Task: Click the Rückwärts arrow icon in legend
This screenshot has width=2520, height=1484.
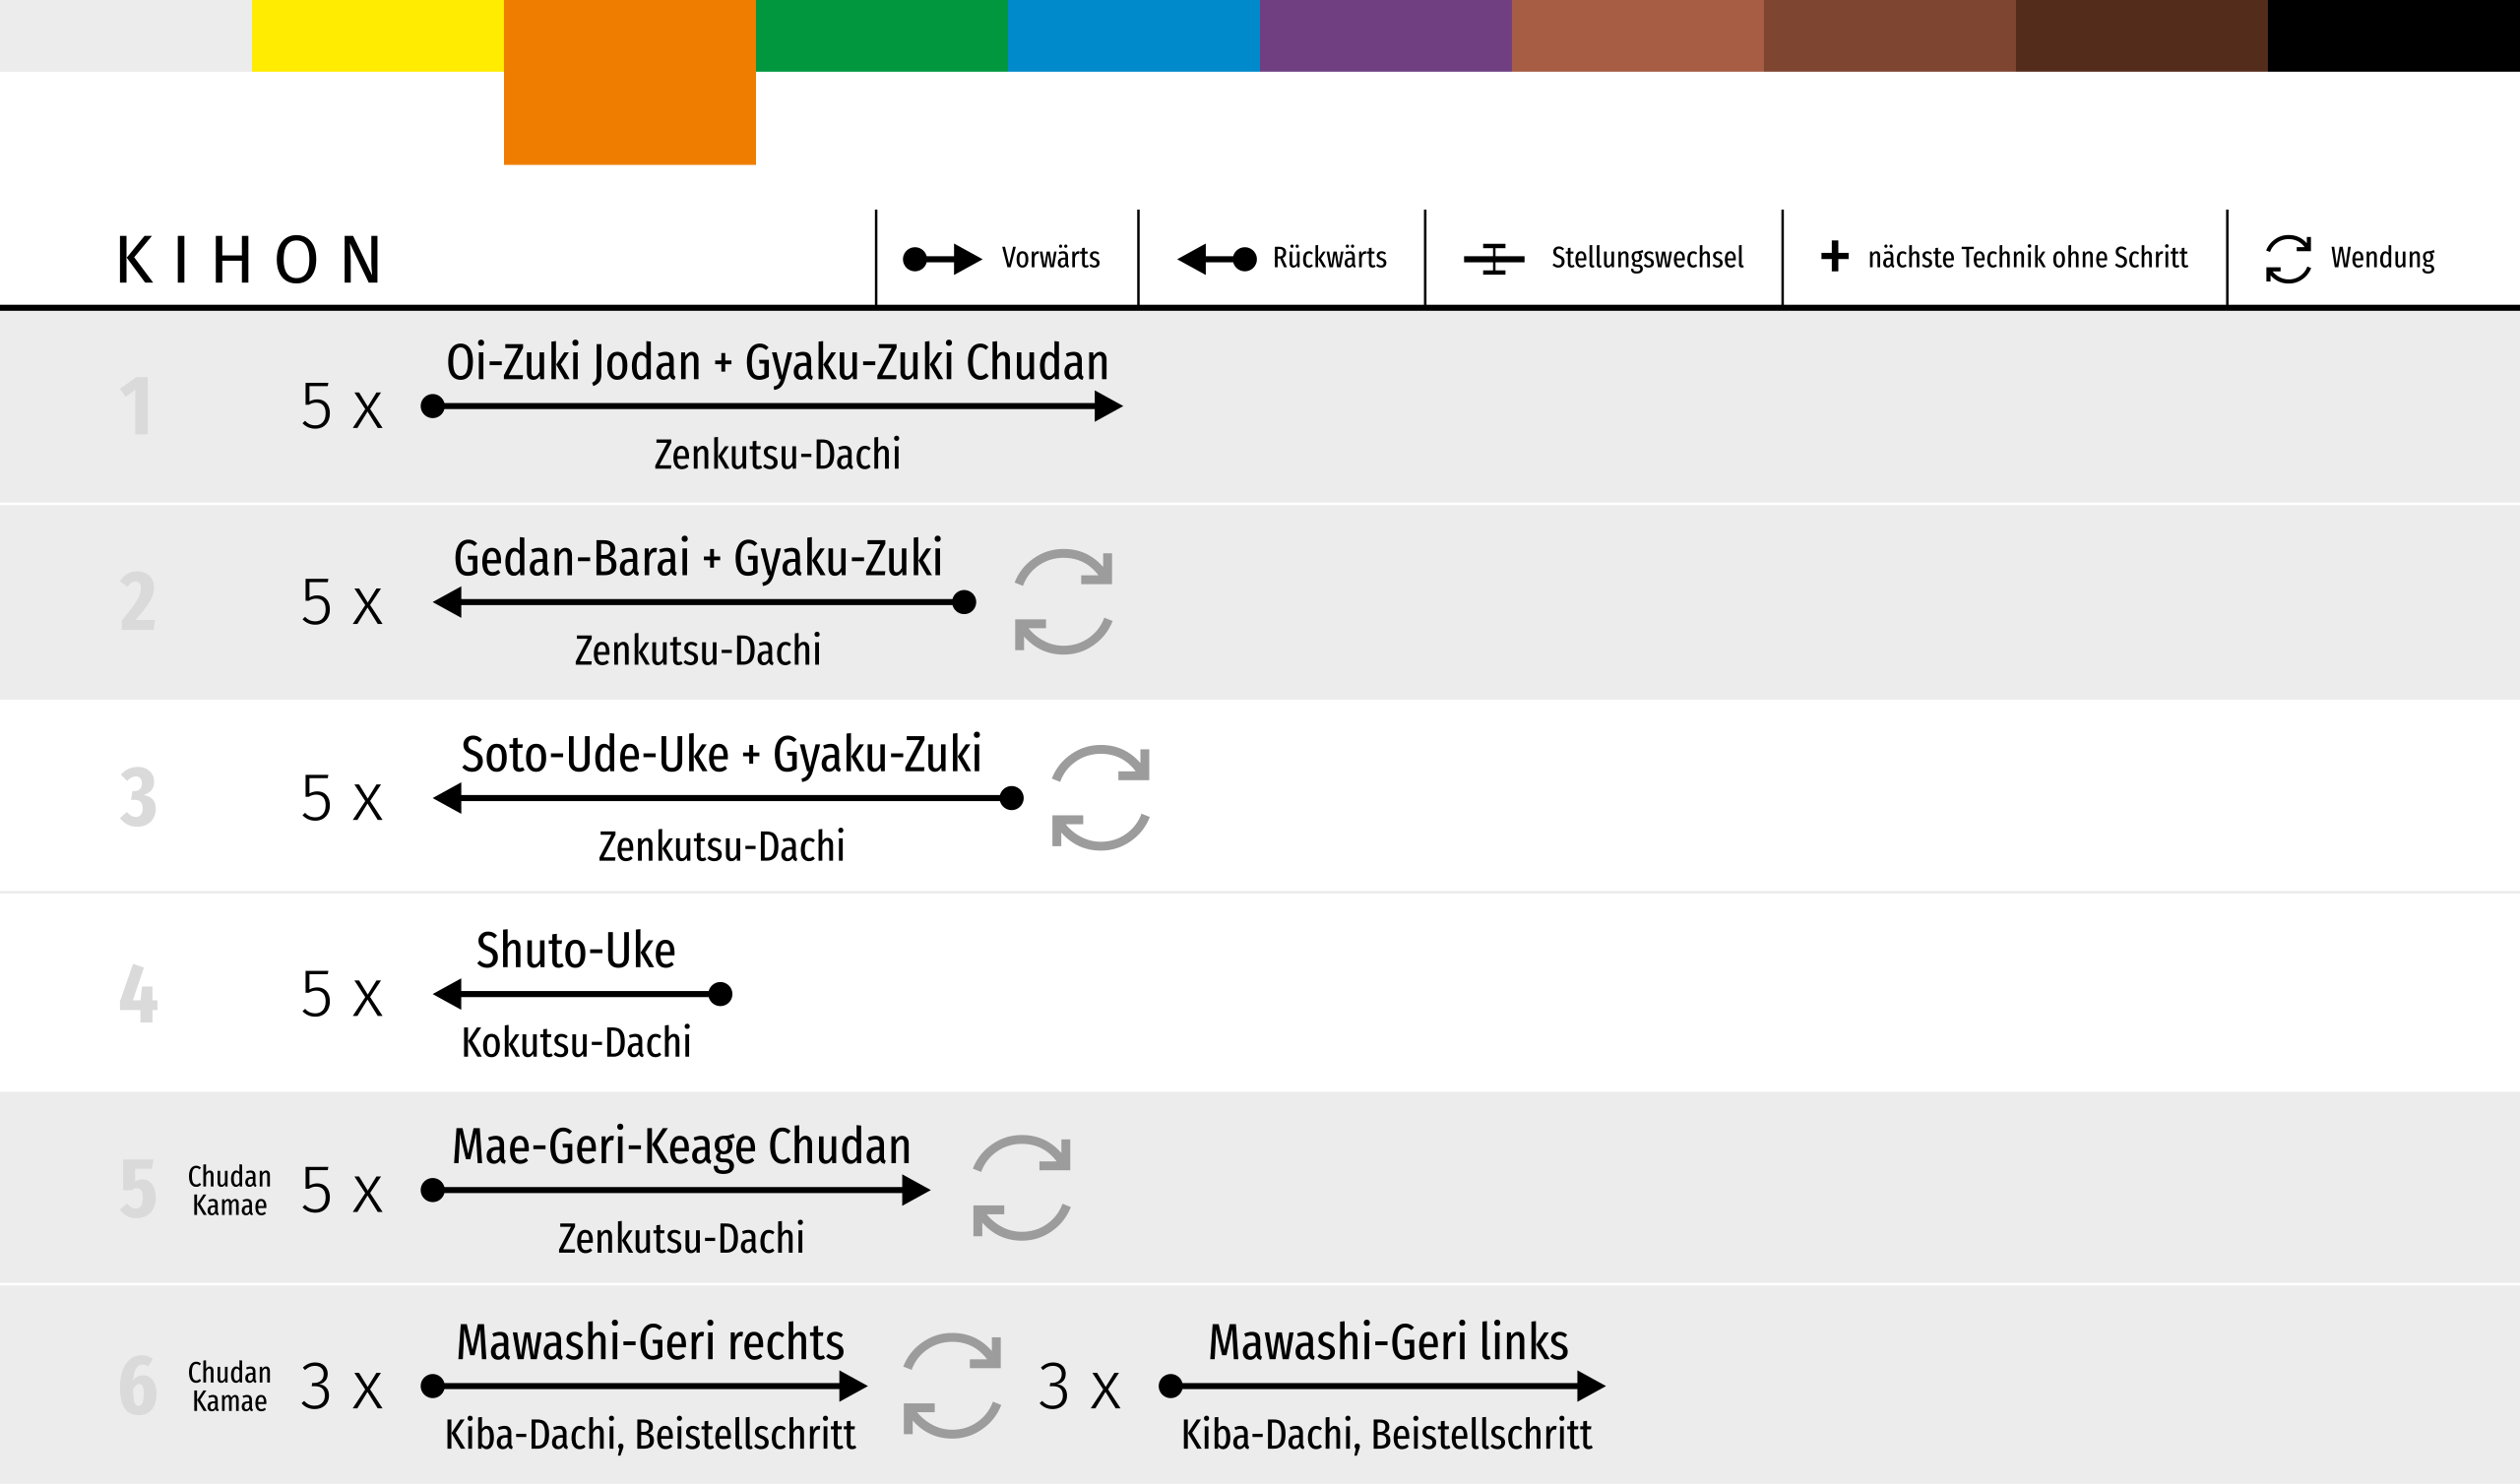Action: click(1216, 259)
